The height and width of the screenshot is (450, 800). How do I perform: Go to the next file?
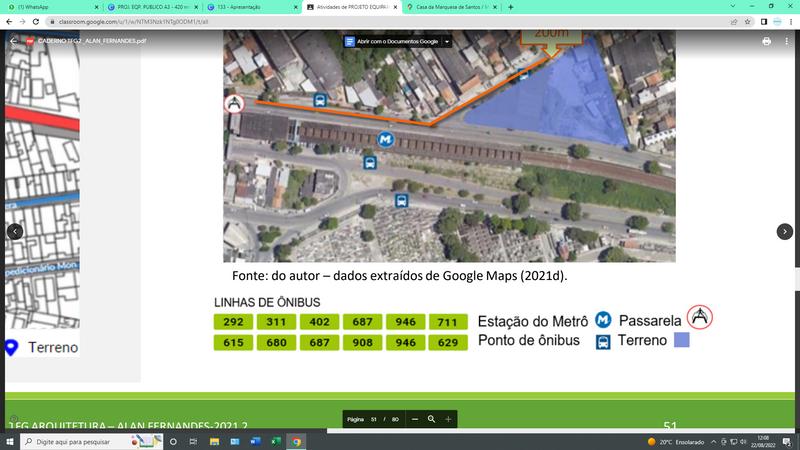(785, 232)
